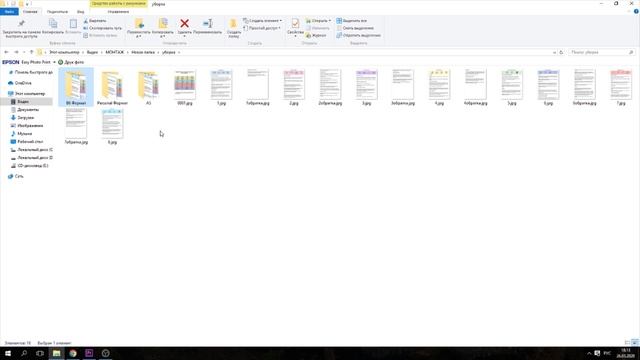
Task: Click Copy path (Скопировать путь)
Action: point(102,28)
